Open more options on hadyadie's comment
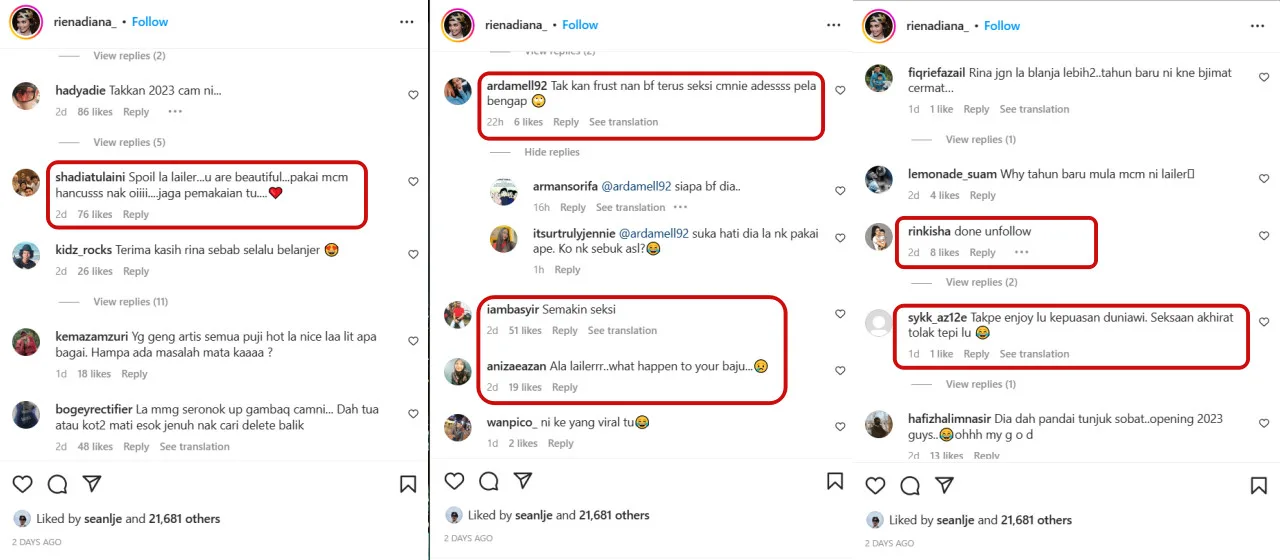The height and width of the screenshot is (560, 1280). click(175, 112)
